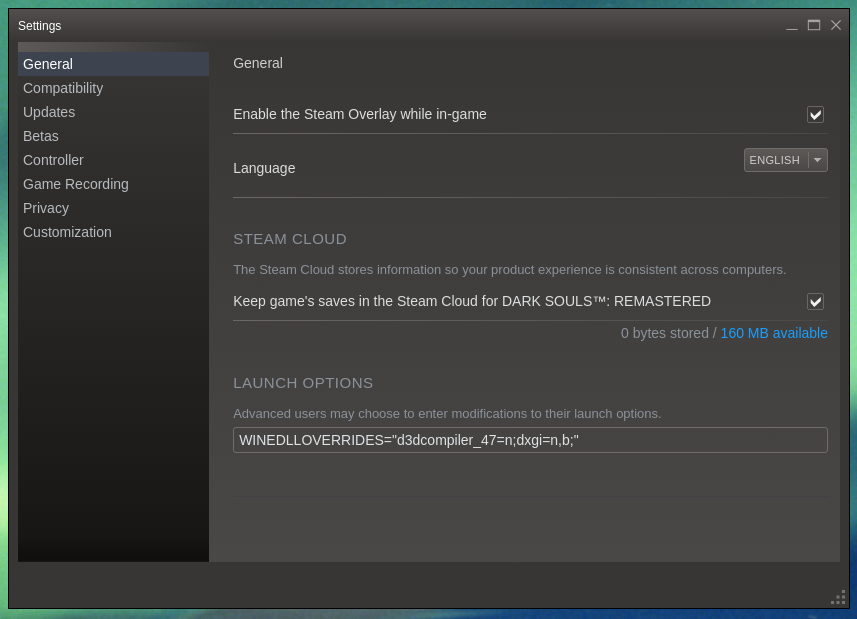The height and width of the screenshot is (619, 857).
Task: Click the 'Language' label
Action: point(264,168)
